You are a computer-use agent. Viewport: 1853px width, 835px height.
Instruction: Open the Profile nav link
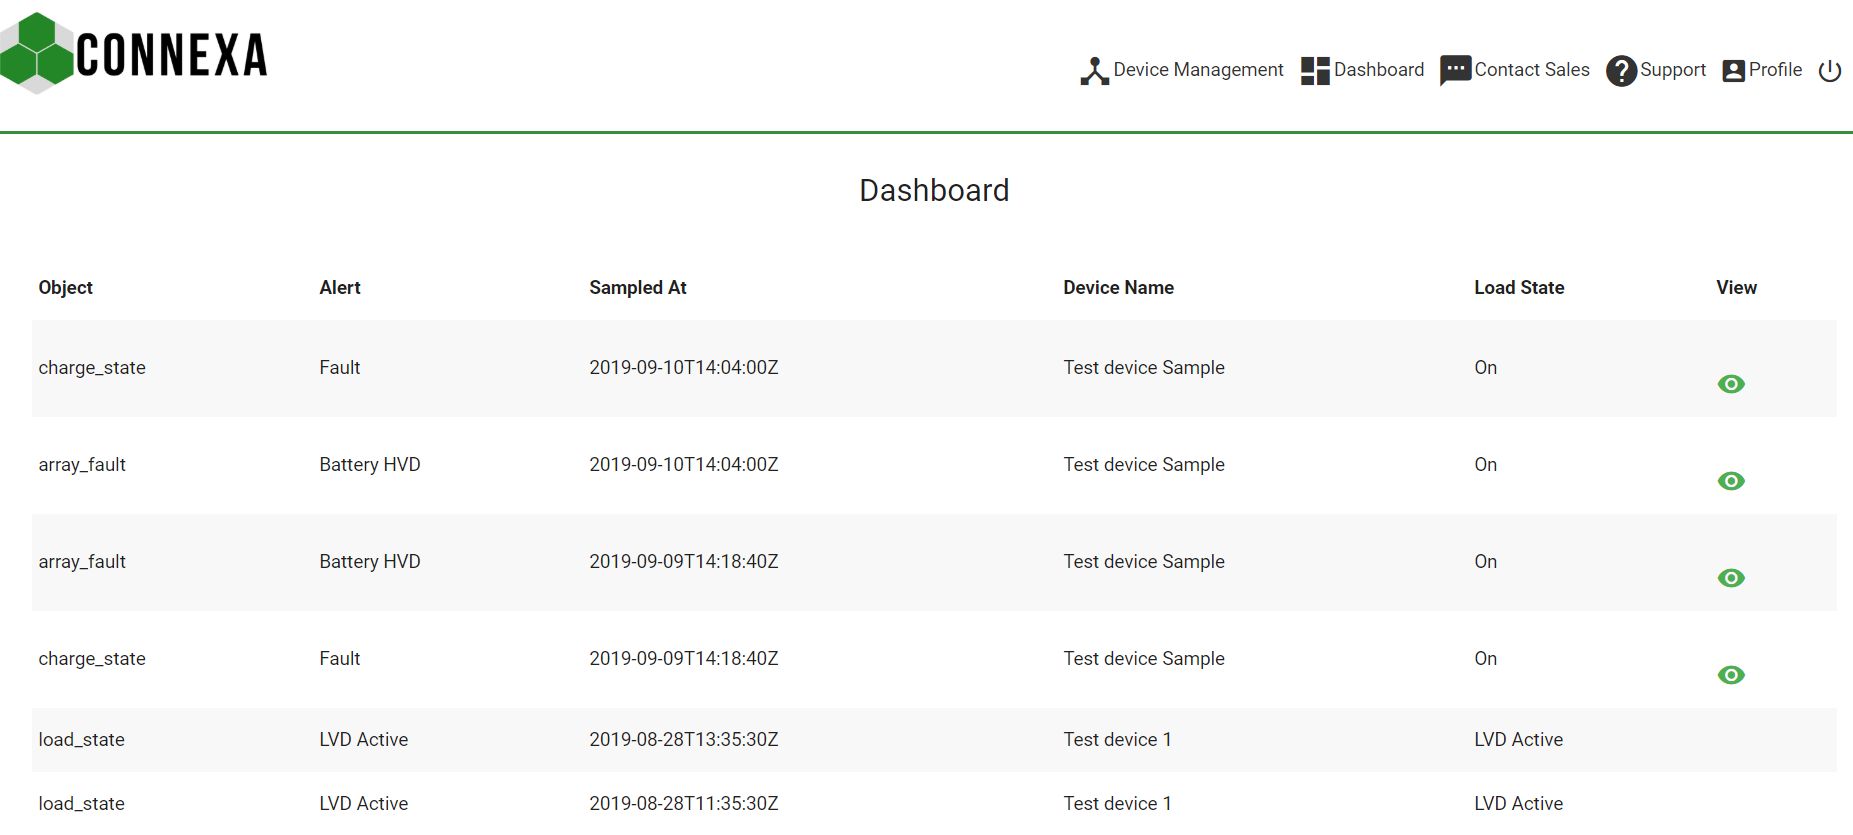1775,70
